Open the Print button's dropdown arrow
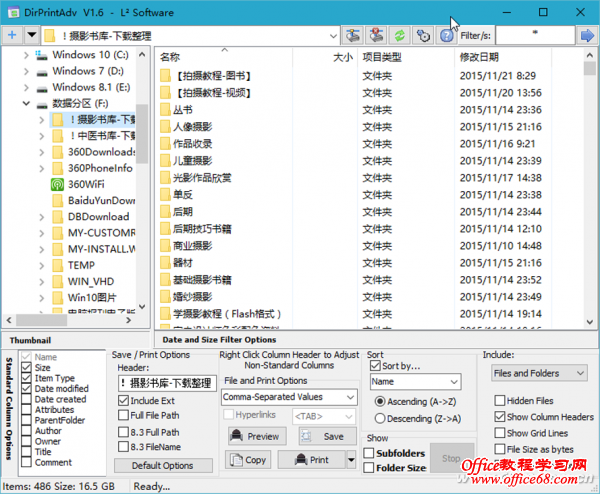This screenshot has width=600, height=494. [351, 460]
